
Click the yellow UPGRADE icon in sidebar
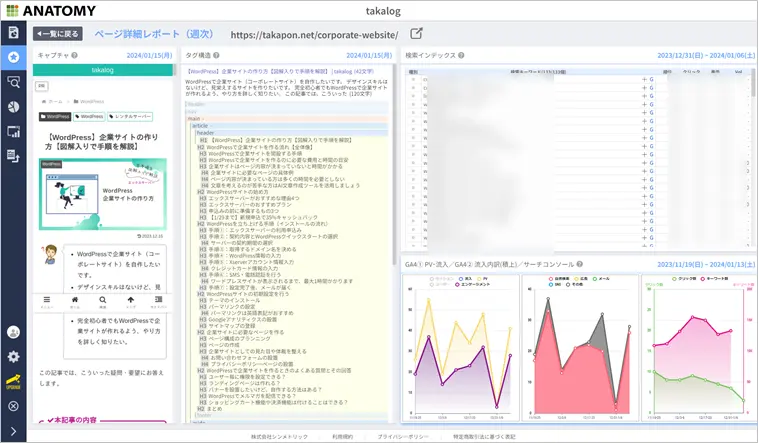[x=14, y=382]
